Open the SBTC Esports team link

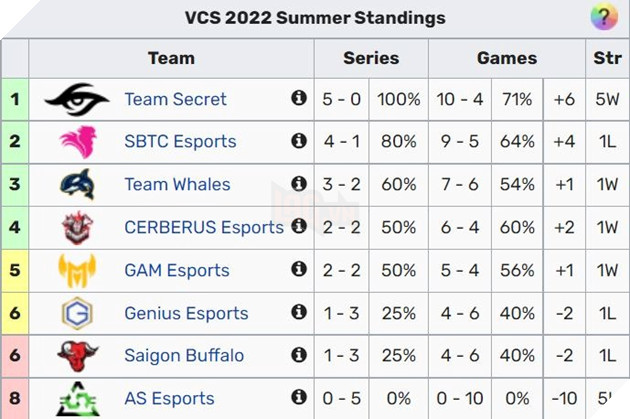click(180, 142)
